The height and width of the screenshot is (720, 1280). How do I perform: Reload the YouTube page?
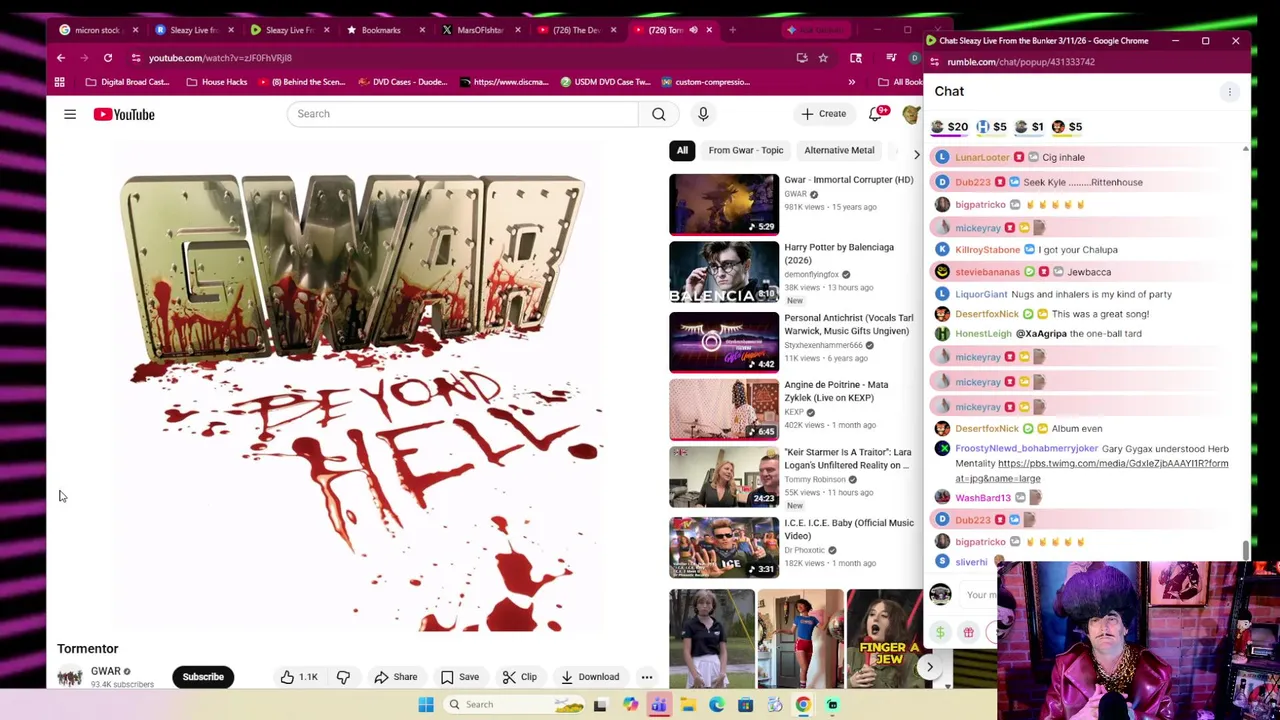tap(108, 58)
